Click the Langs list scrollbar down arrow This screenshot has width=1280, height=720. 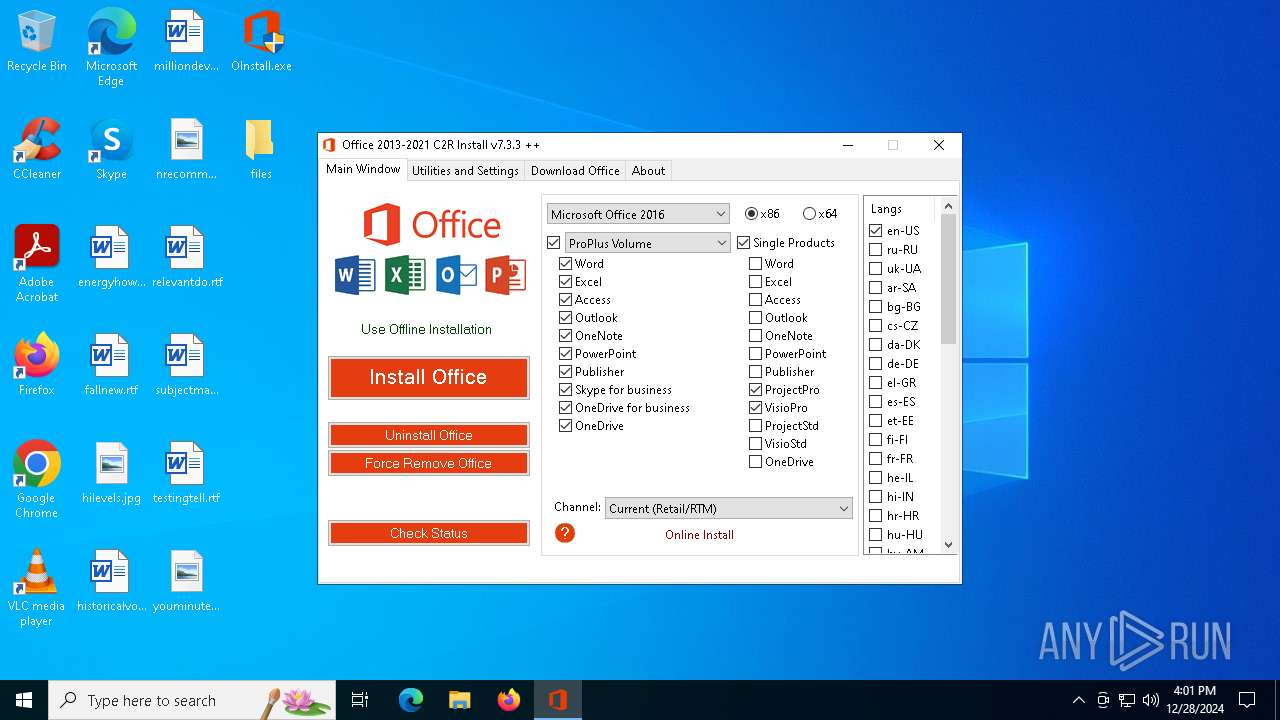pos(949,545)
